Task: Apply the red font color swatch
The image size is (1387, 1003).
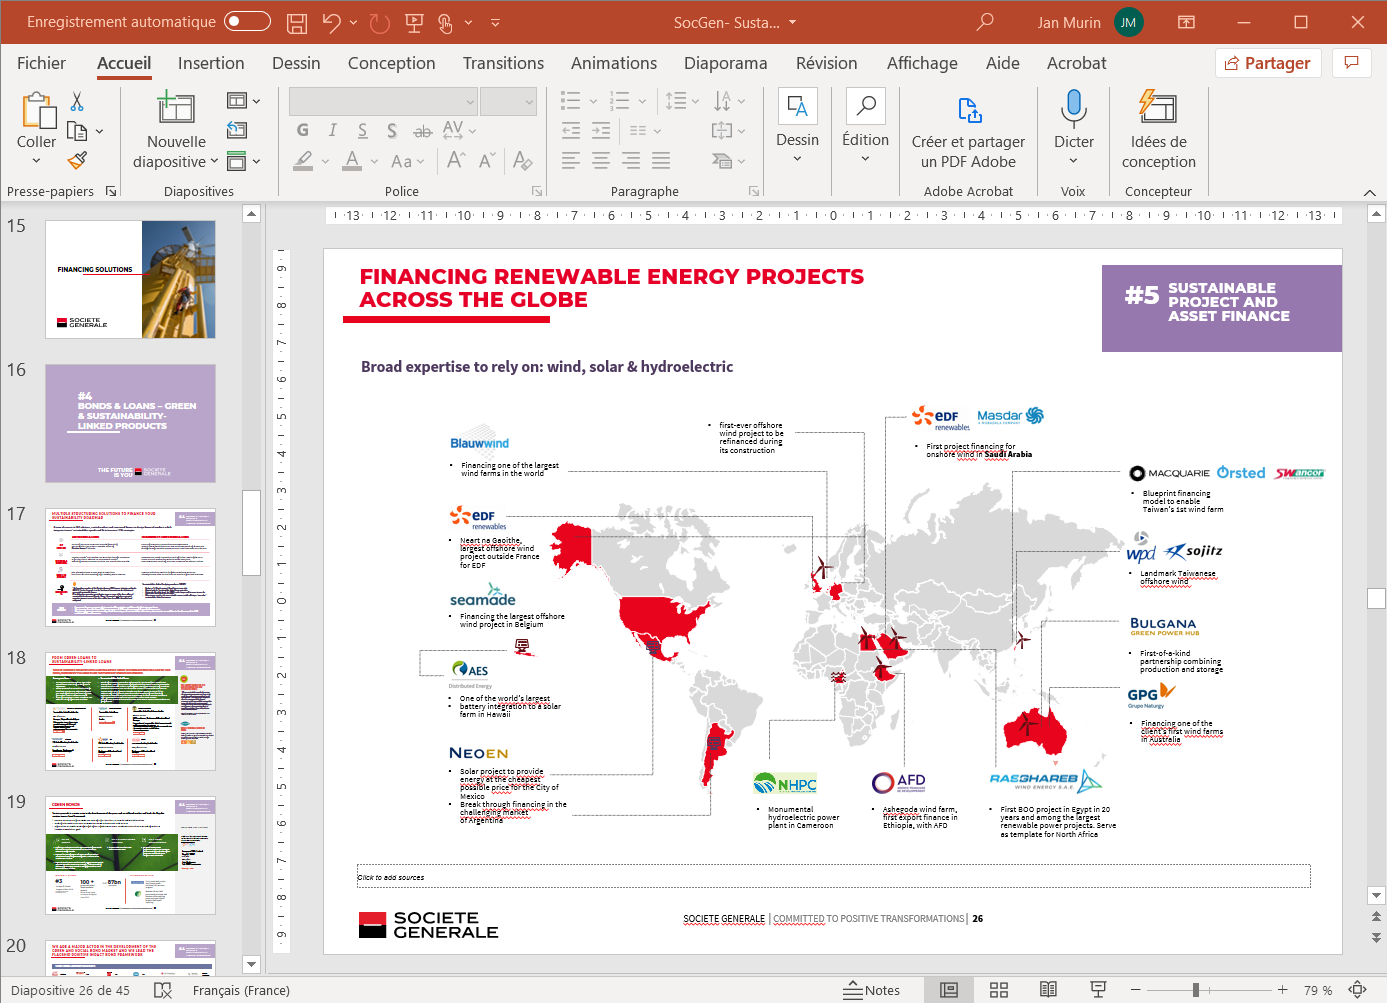Action: click(352, 160)
